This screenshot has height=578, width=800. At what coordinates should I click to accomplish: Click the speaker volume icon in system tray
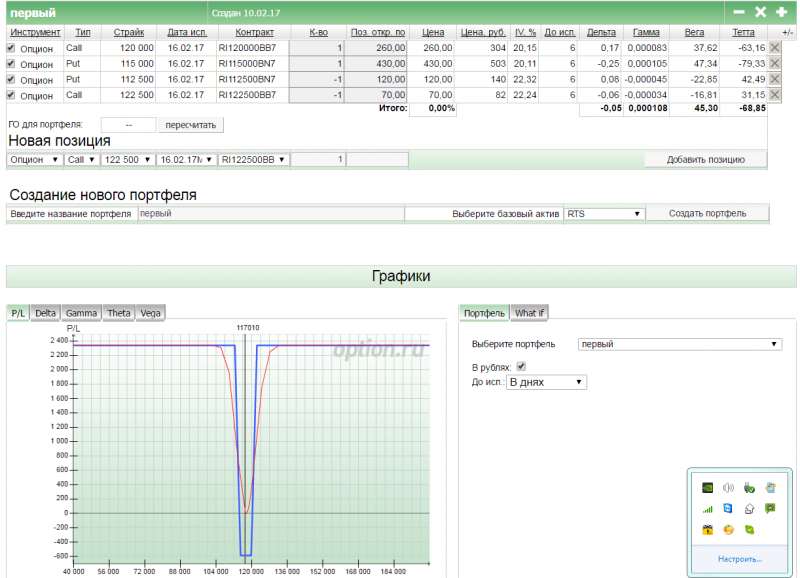coord(727,489)
